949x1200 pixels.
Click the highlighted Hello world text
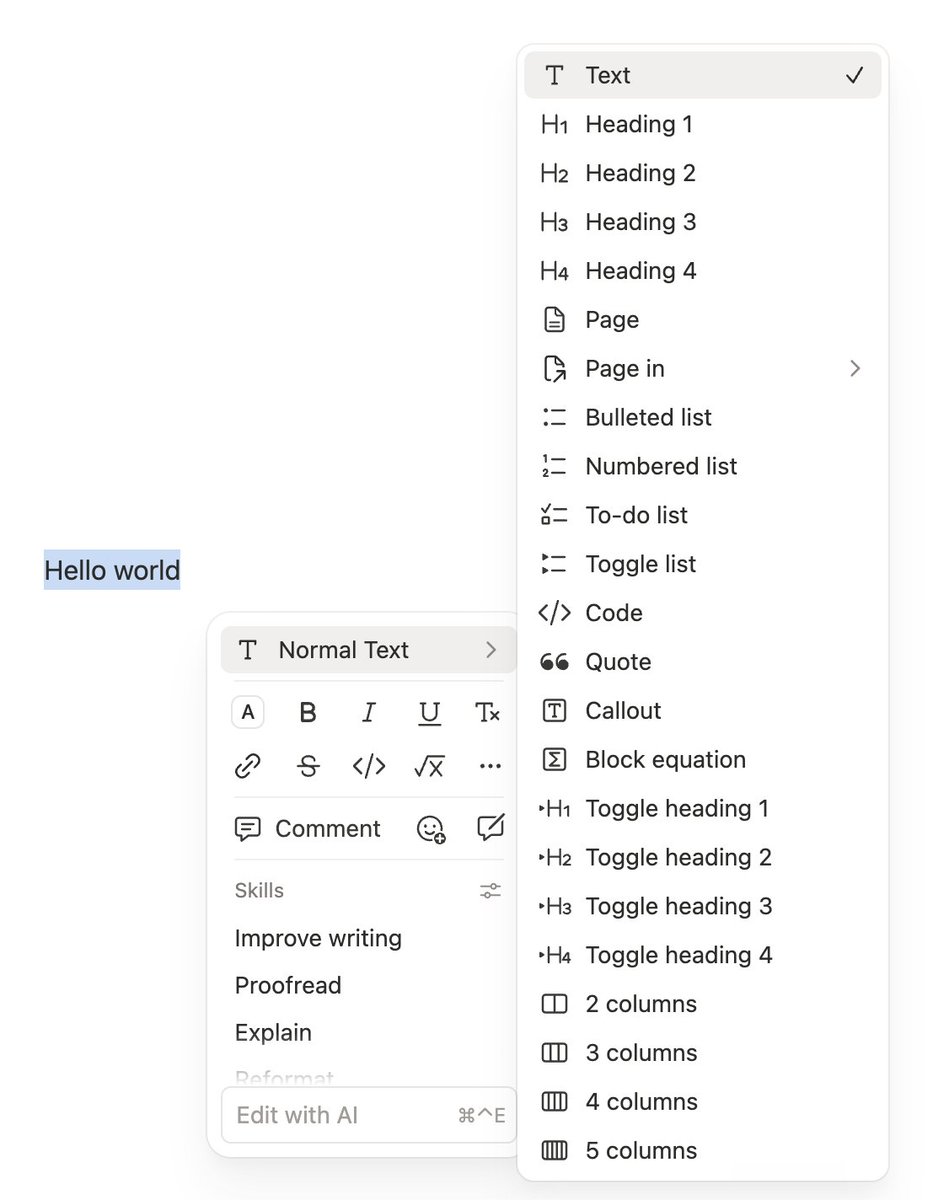112,570
